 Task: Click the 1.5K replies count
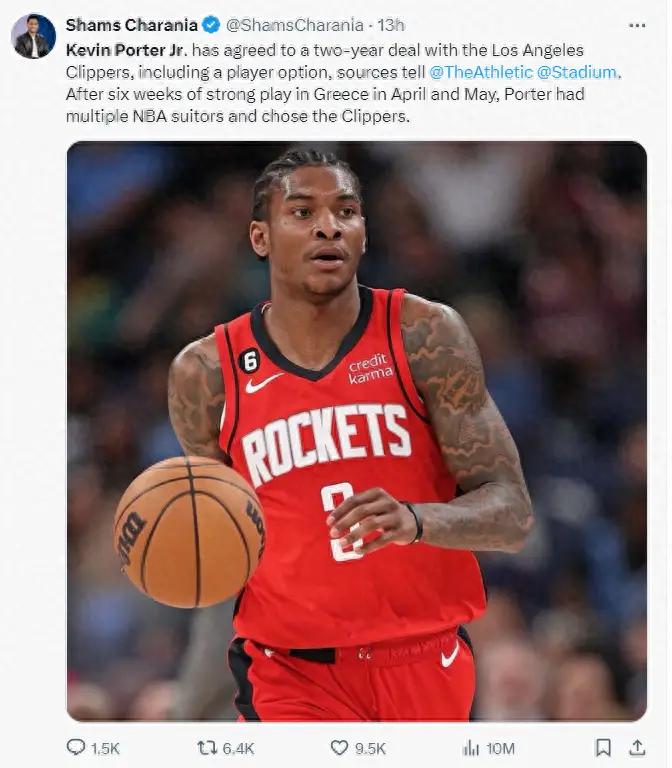[105, 748]
